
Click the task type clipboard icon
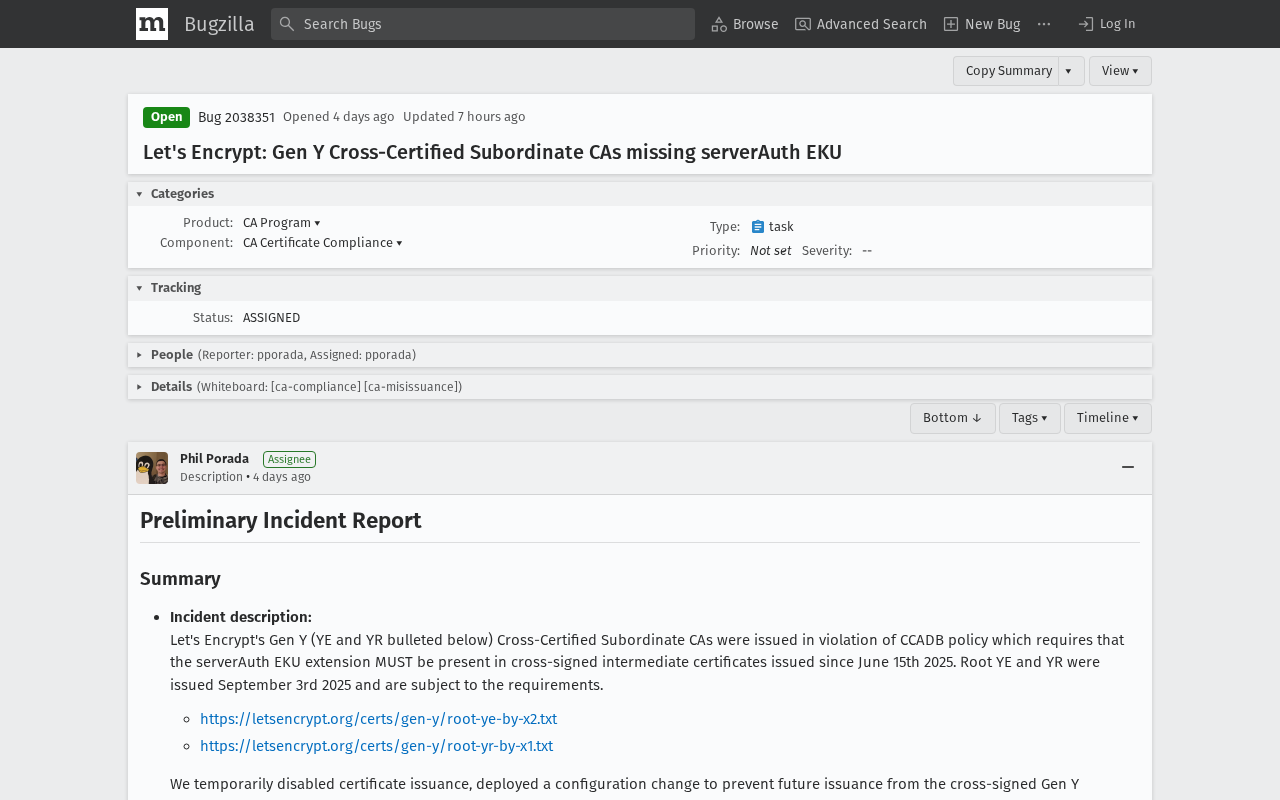click(x=758, y=227)
